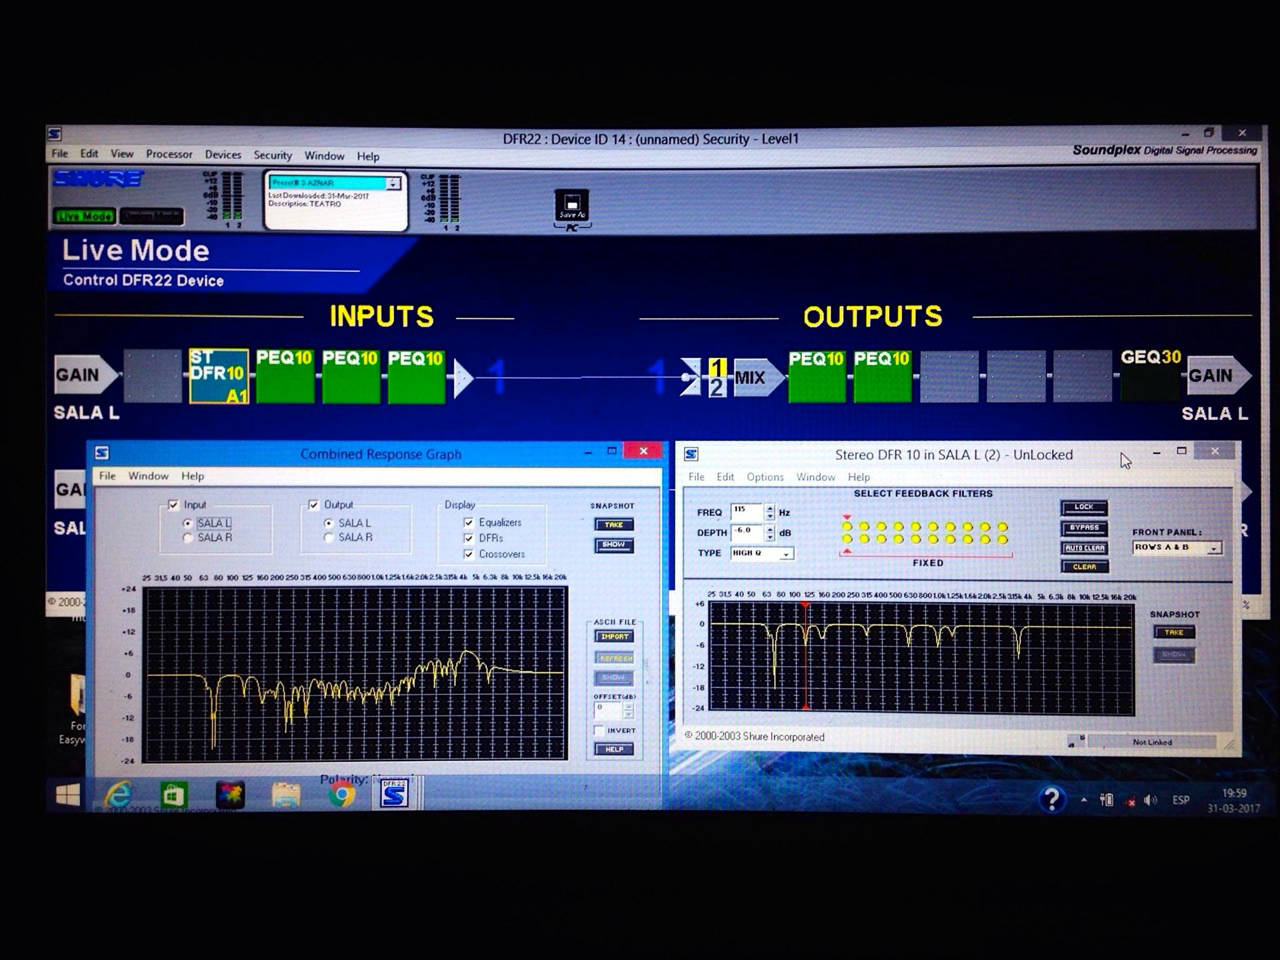Select SALA L radio under Output
1280x960 pixels.
(329, 523)
